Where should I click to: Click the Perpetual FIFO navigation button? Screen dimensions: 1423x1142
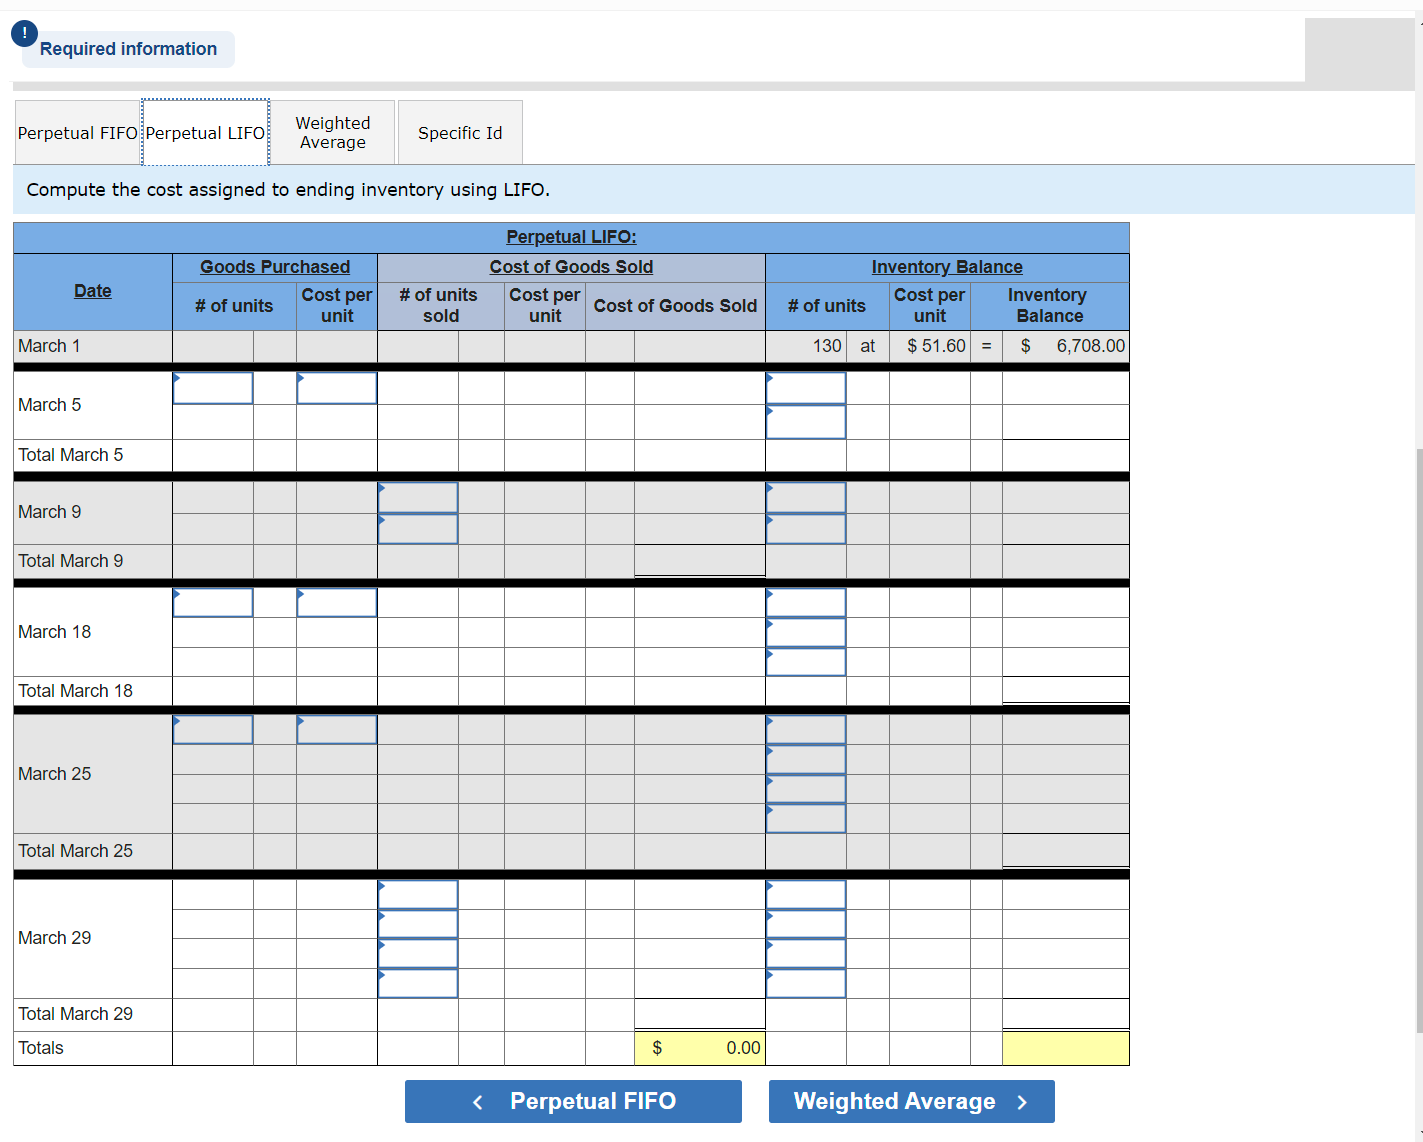pos(573,1101)
